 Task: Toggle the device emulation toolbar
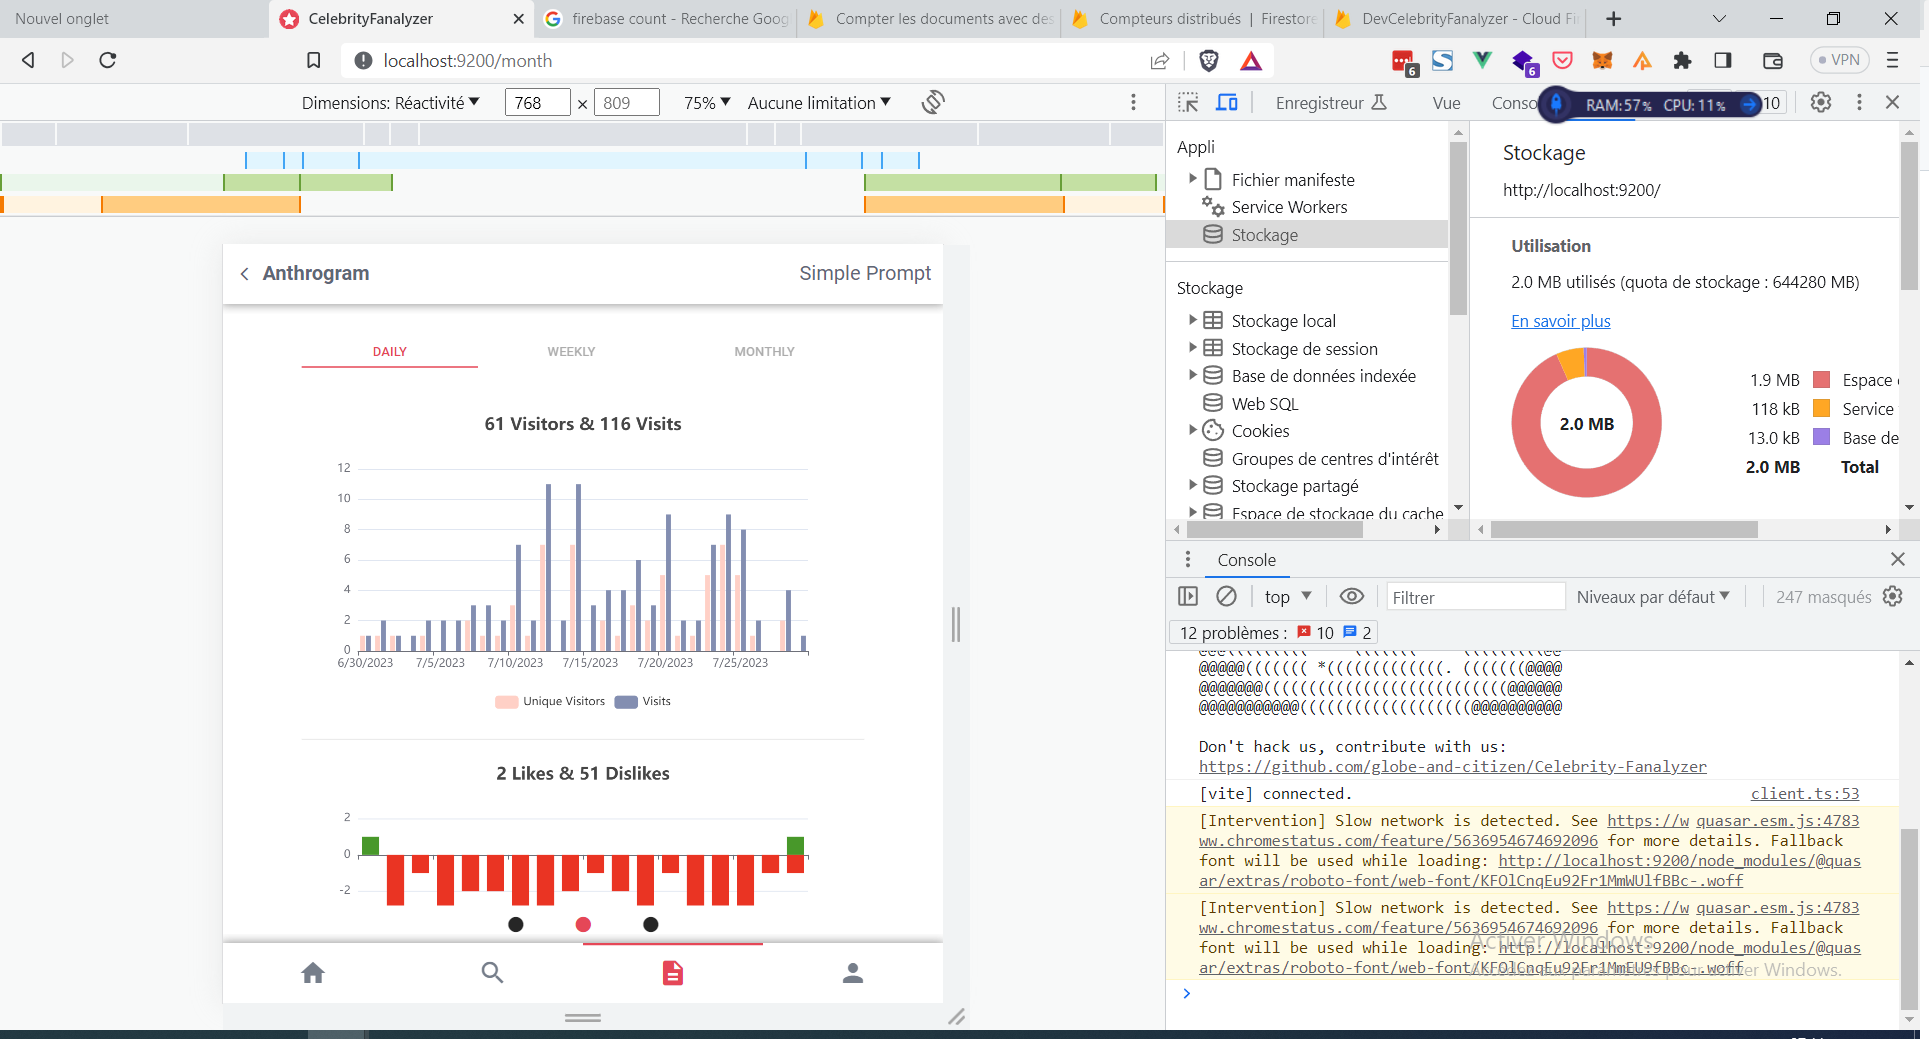[1227, 102]
